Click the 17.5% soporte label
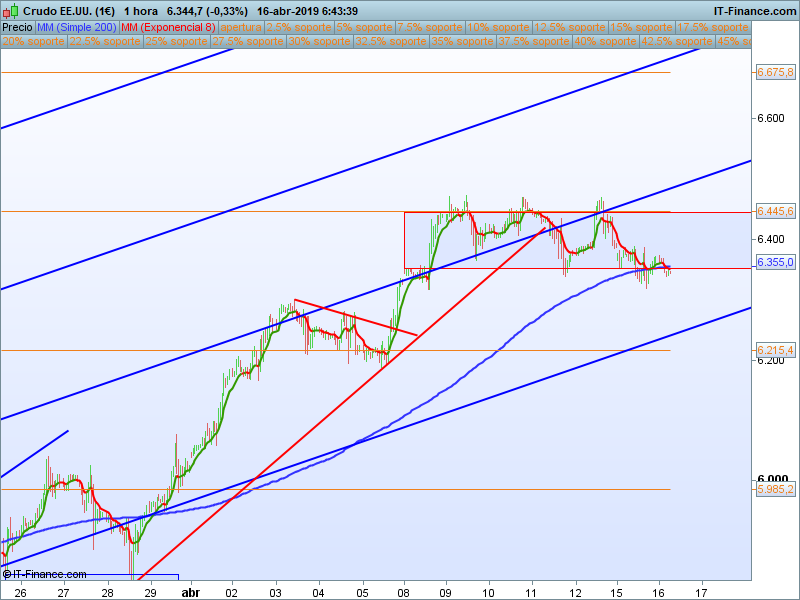800x600 pixels. point(713,28)
